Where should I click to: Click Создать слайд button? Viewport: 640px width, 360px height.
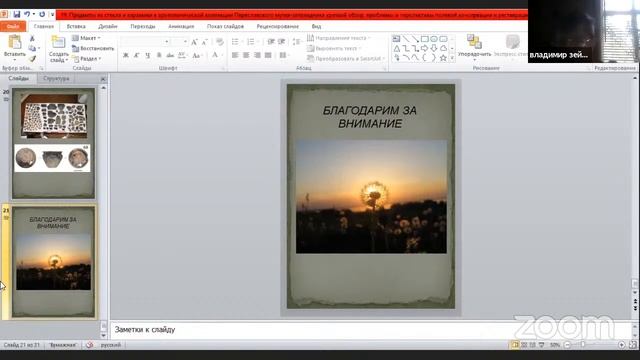click(59, 49)
